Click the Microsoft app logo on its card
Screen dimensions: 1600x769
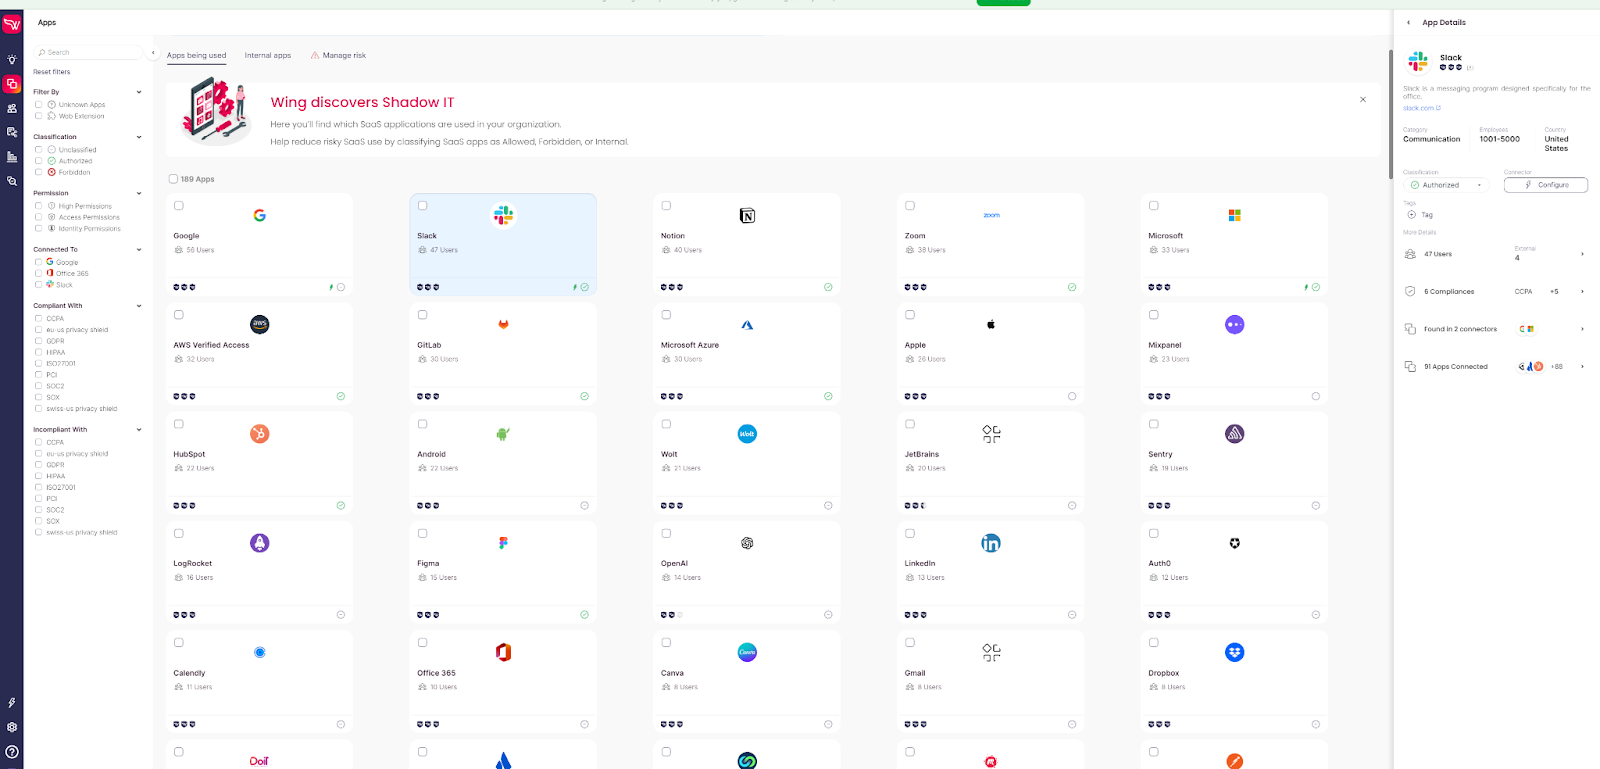pos(1235,215)
